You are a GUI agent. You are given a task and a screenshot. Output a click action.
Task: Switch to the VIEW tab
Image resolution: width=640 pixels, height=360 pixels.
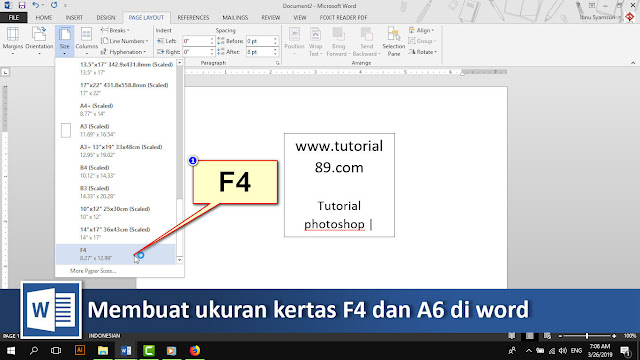click(x=300, y=18)
